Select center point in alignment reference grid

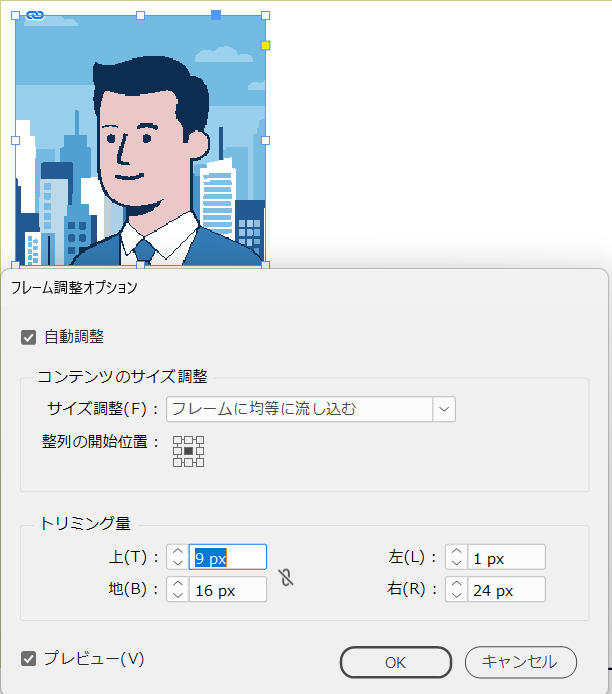tap(189, 451)
